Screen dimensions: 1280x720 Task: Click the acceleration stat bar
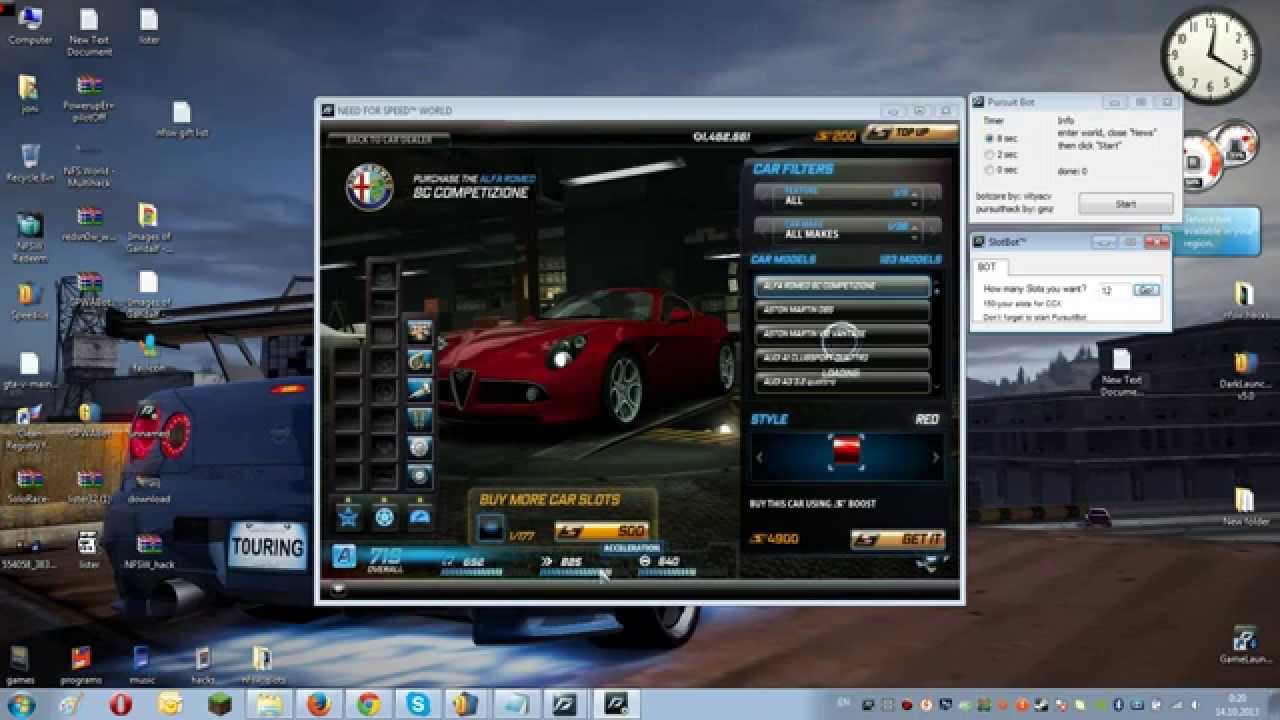(575, 572)
